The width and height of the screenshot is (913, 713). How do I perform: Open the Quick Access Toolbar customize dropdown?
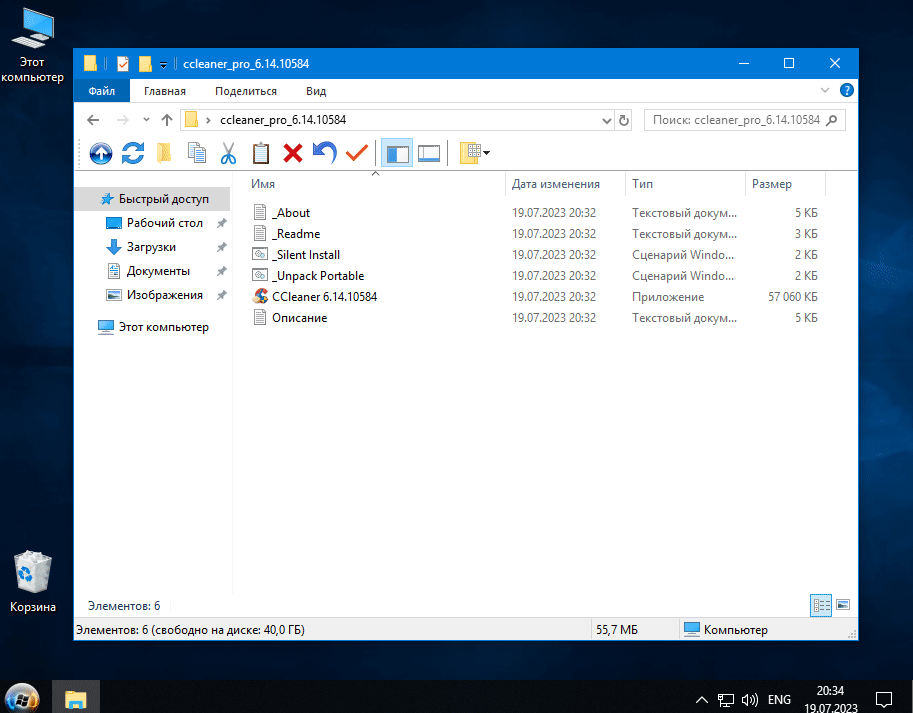164,65
